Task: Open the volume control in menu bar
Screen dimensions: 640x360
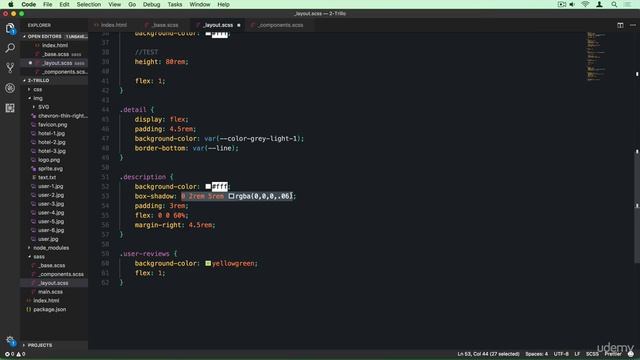Action: click(x=572, y=4)
